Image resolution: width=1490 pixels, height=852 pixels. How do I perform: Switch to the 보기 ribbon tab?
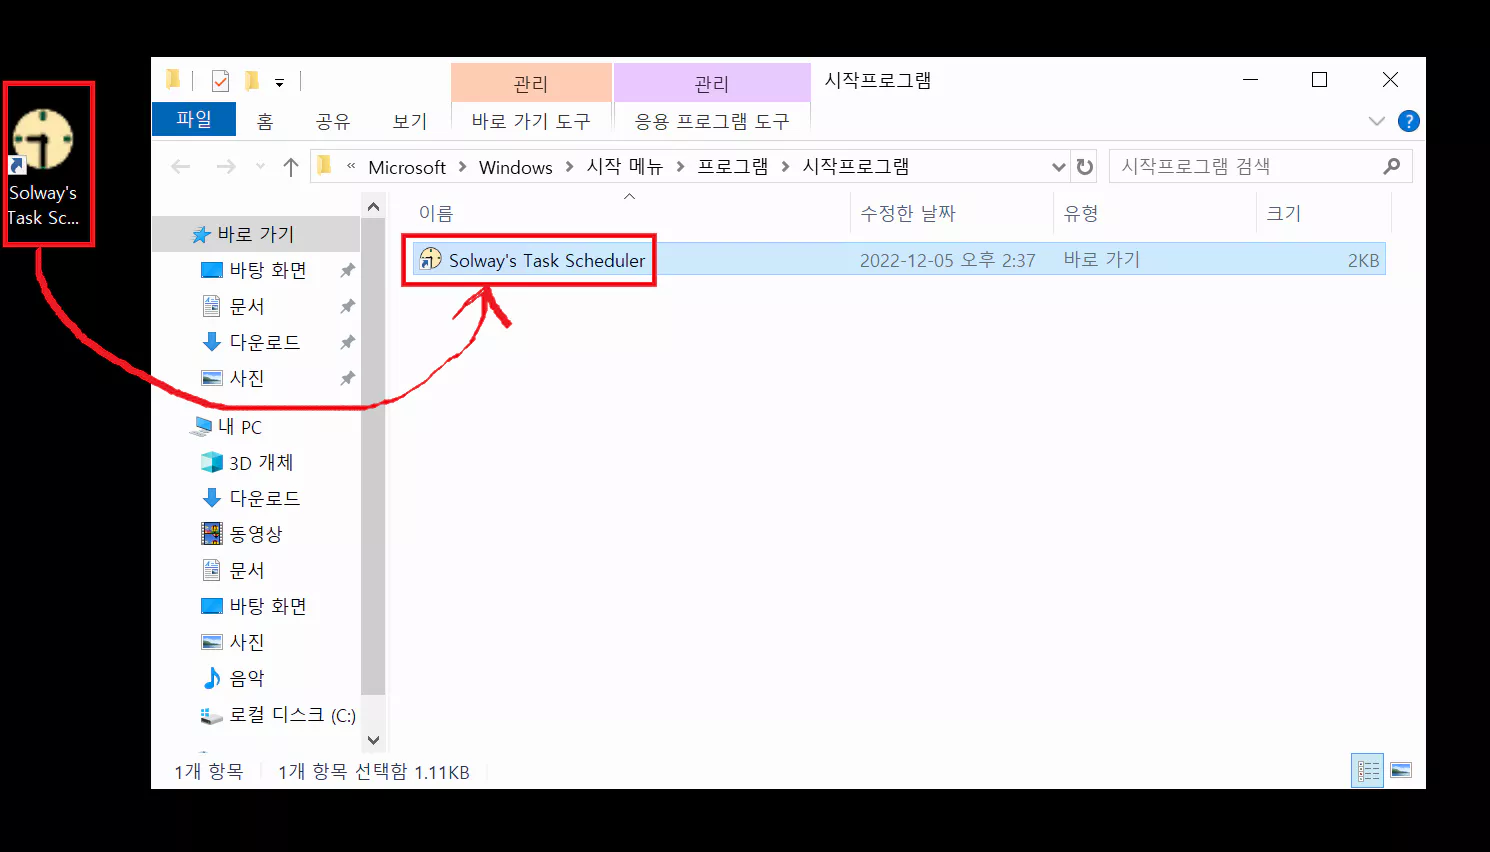tap(408, 120)
